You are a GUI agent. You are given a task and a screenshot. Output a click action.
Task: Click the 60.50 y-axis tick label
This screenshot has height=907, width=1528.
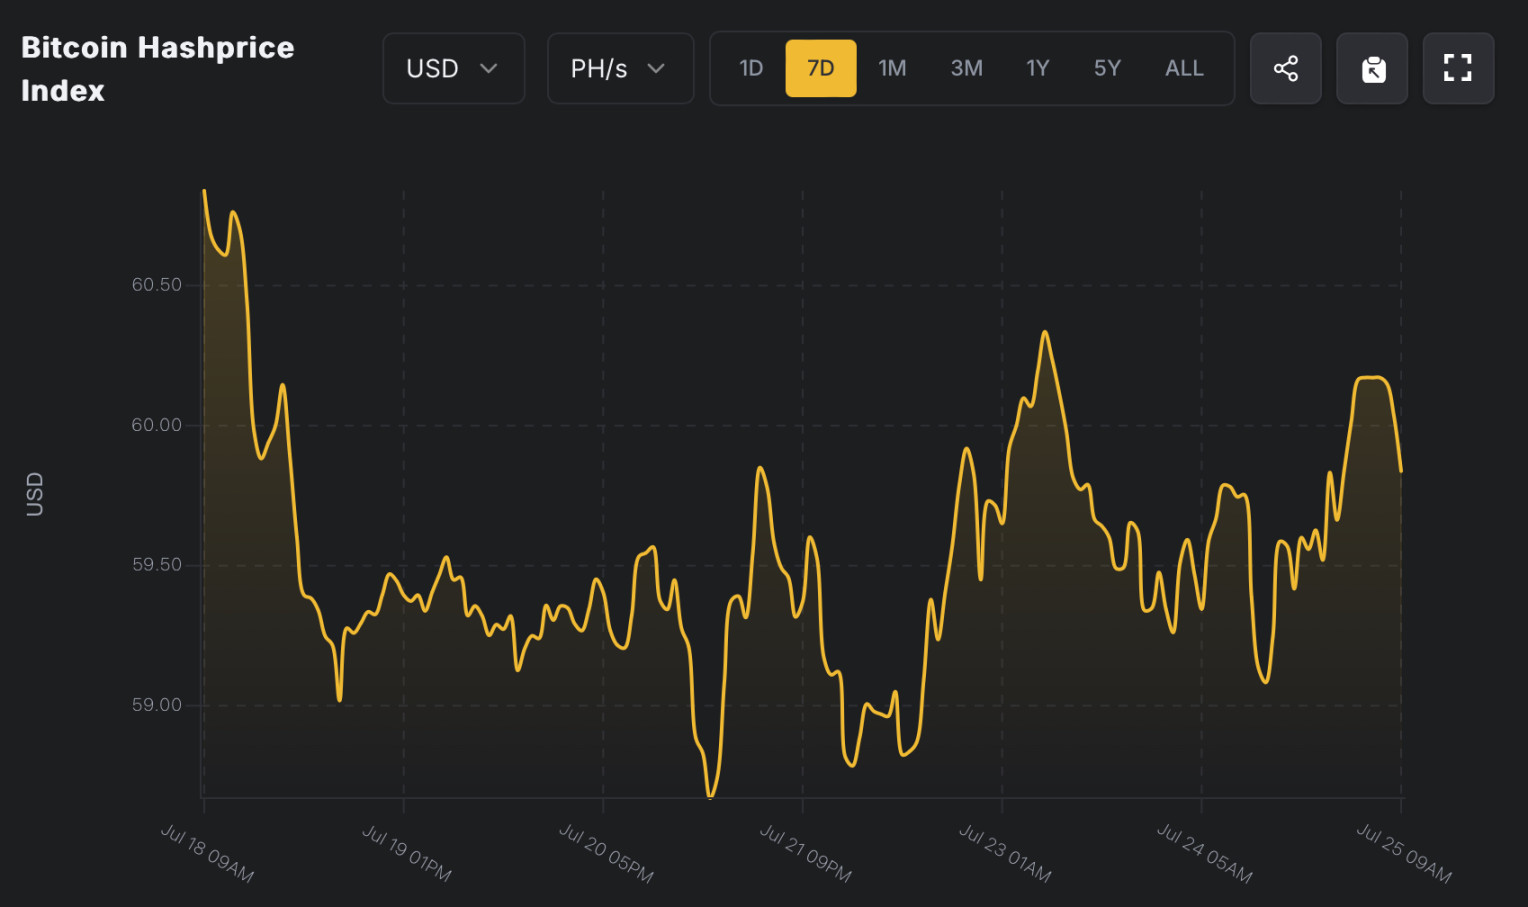tap(157, 285)
